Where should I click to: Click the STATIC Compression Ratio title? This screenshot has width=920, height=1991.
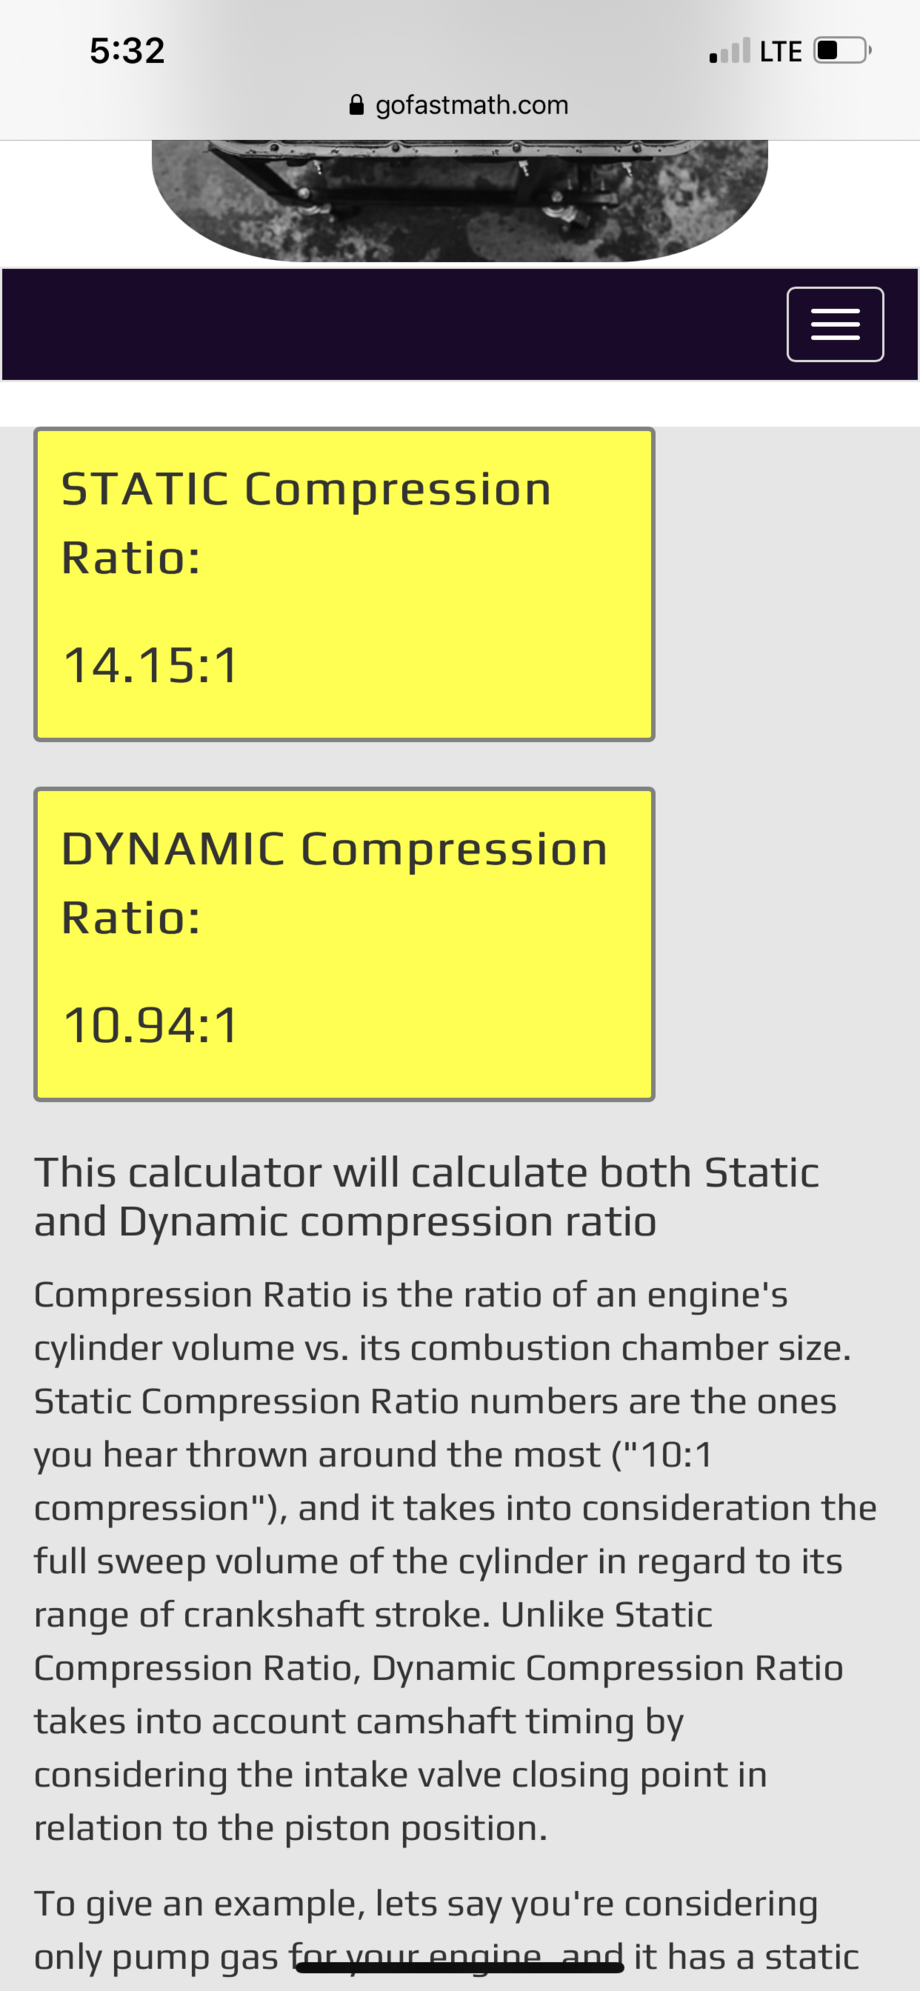pos(306,523)
